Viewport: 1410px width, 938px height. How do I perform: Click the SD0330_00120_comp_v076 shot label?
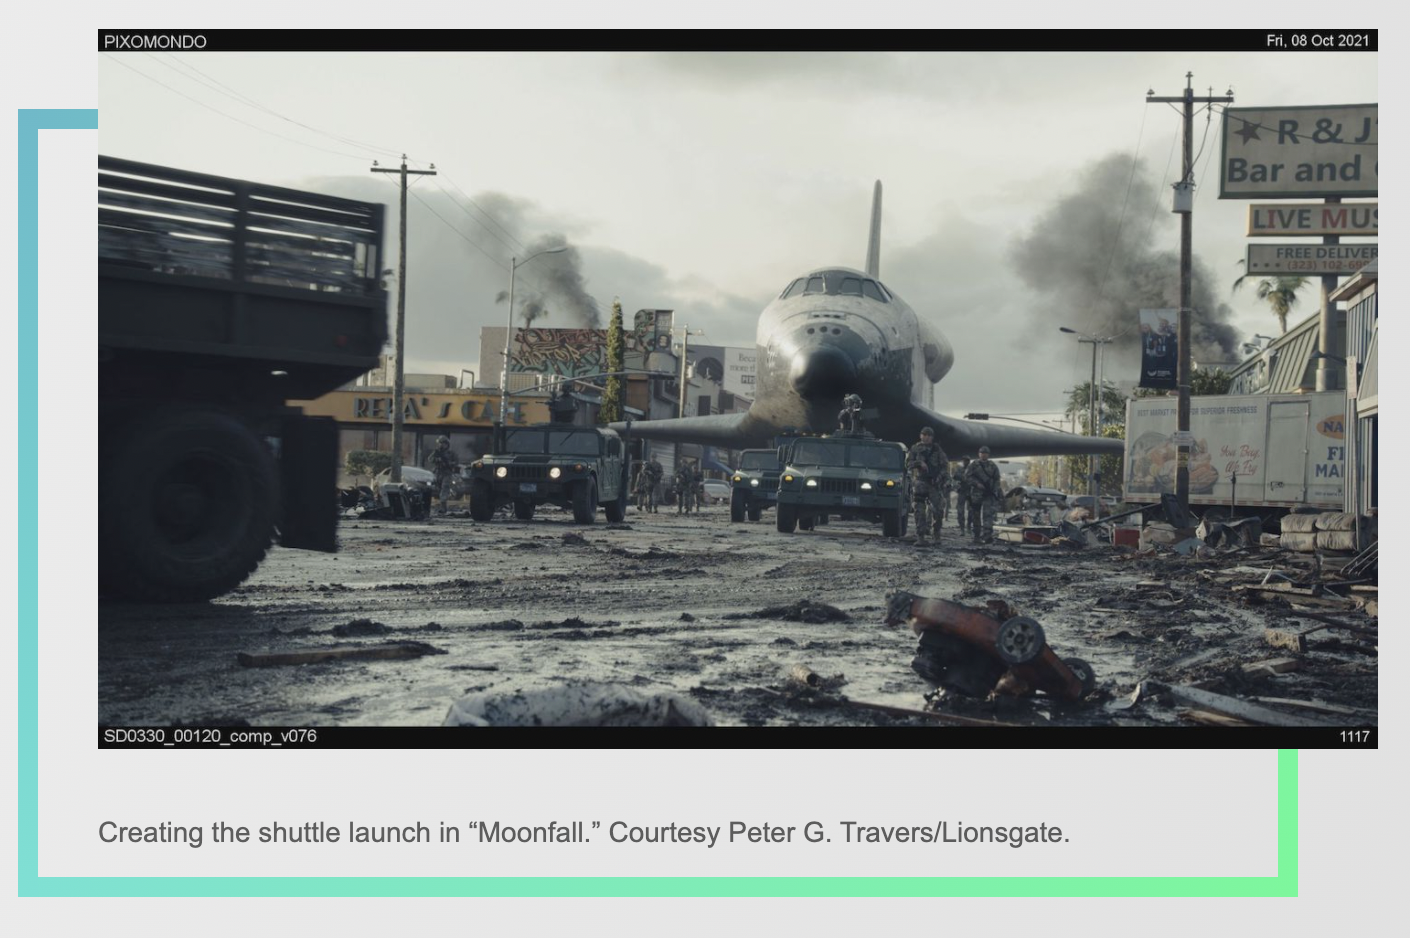point(210,736)
